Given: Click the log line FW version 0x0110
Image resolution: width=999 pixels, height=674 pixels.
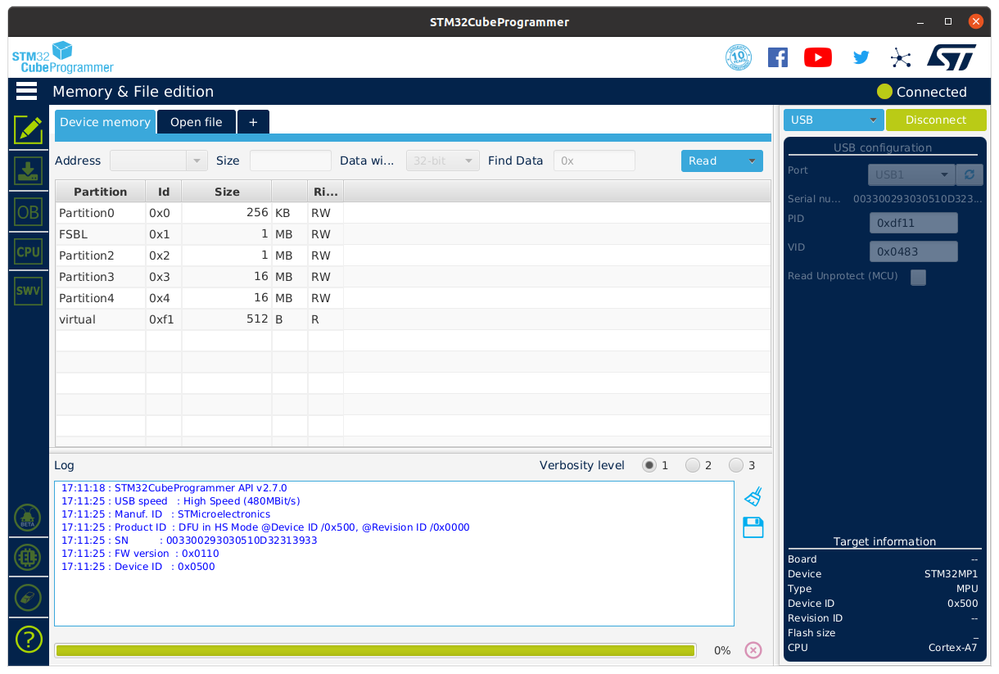Looking at the screenshot, I should click(140, 554).
